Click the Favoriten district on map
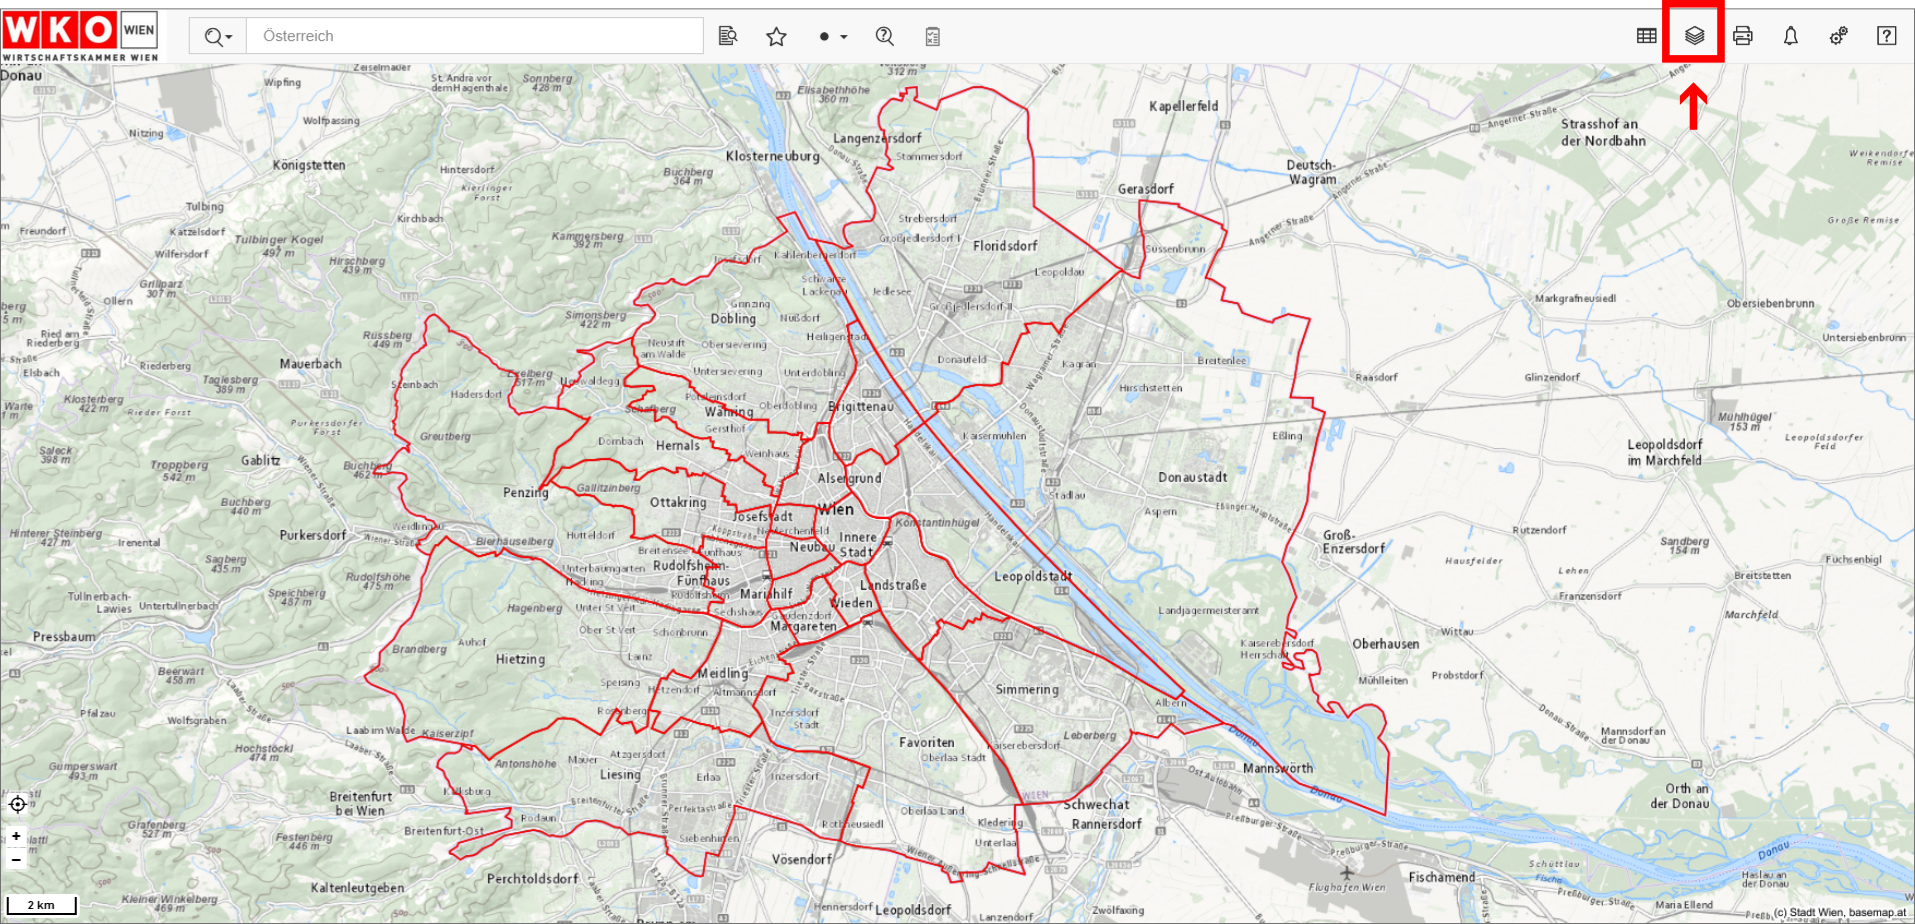1915x924 pixels. [926, 742]
